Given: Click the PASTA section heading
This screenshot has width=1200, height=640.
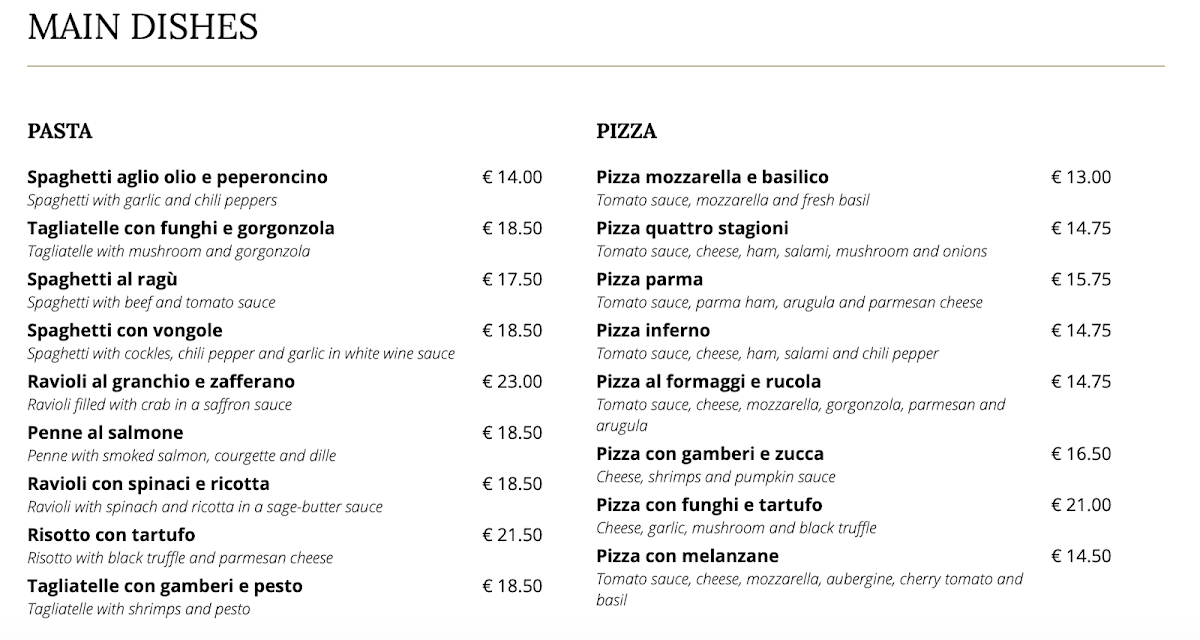Looking at the screenshot, I should click(x=60, y=131).
